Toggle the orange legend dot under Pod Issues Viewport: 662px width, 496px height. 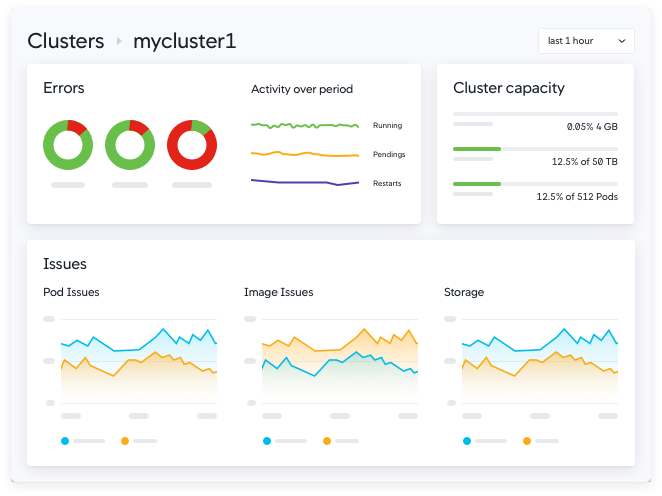click(x=125, y=441)
